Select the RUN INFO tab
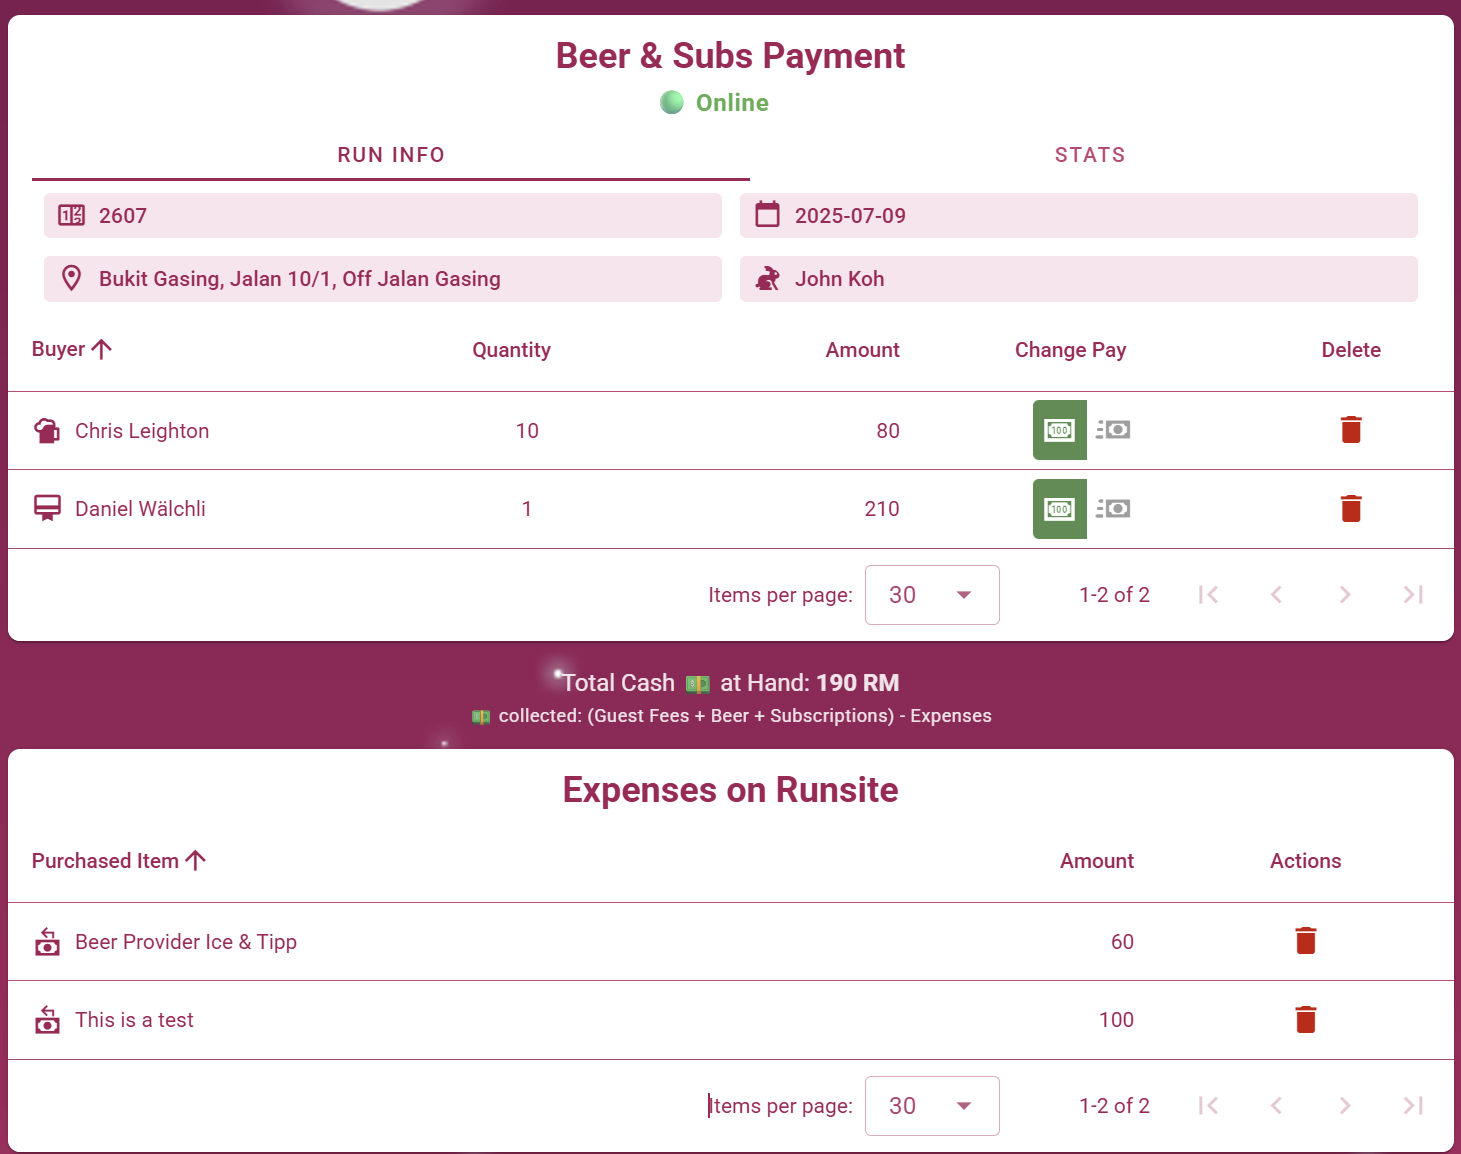Screen dimensions: 1461x1154 coord(390,155)
